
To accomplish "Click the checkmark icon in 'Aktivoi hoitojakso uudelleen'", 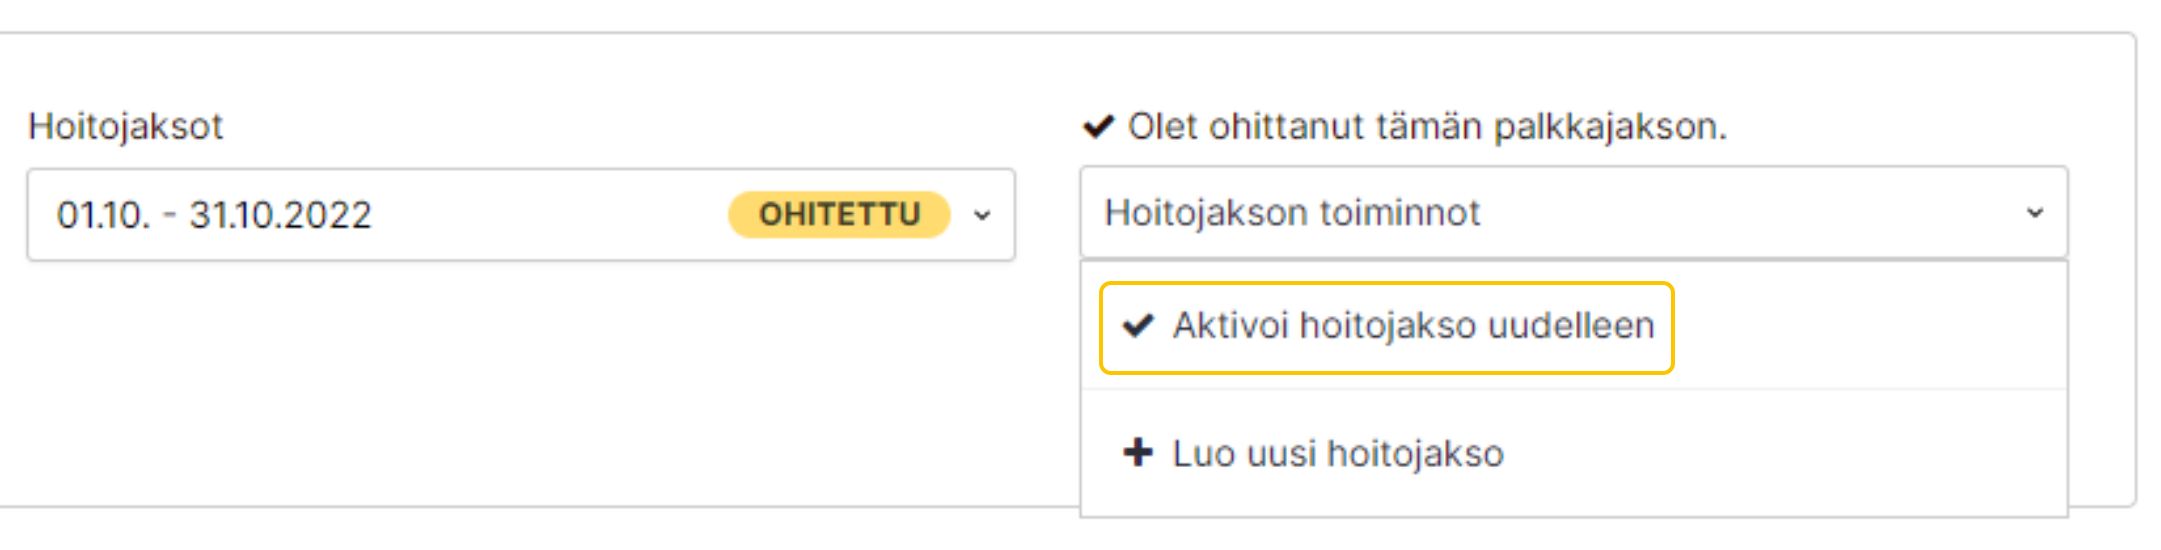I will tap(1138, 326).
